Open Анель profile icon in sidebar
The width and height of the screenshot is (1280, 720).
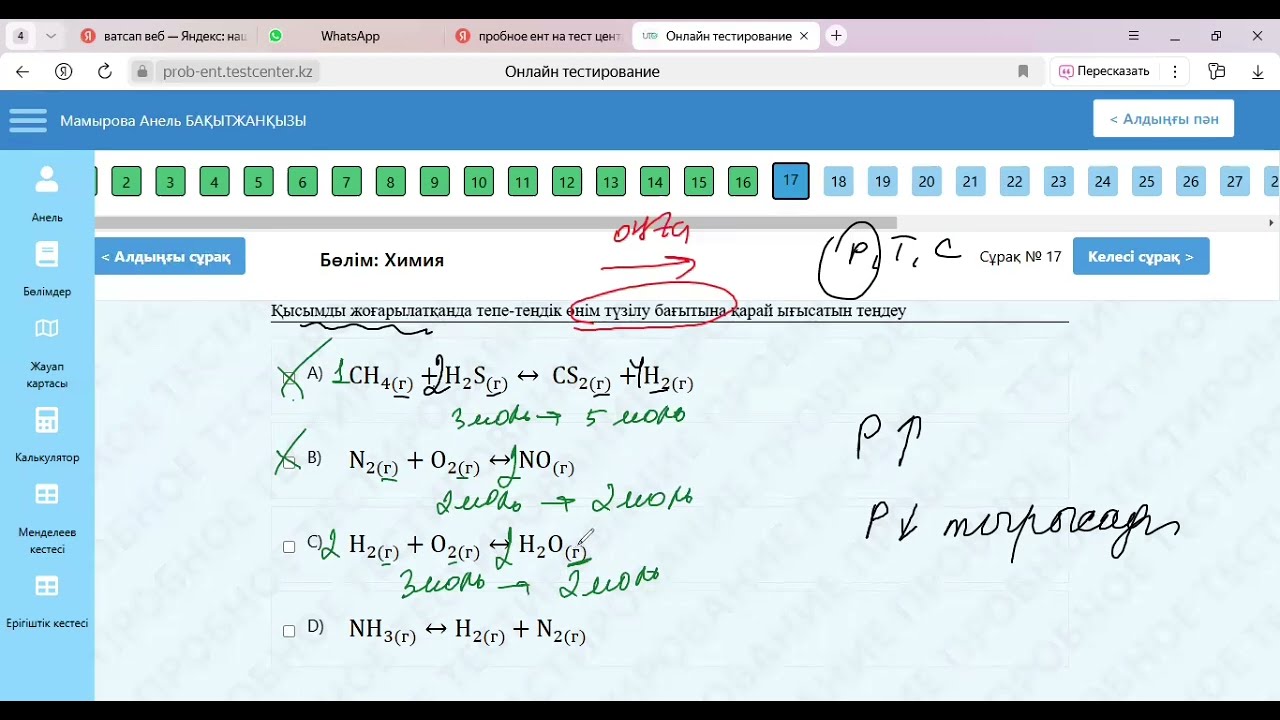[47, 179]
